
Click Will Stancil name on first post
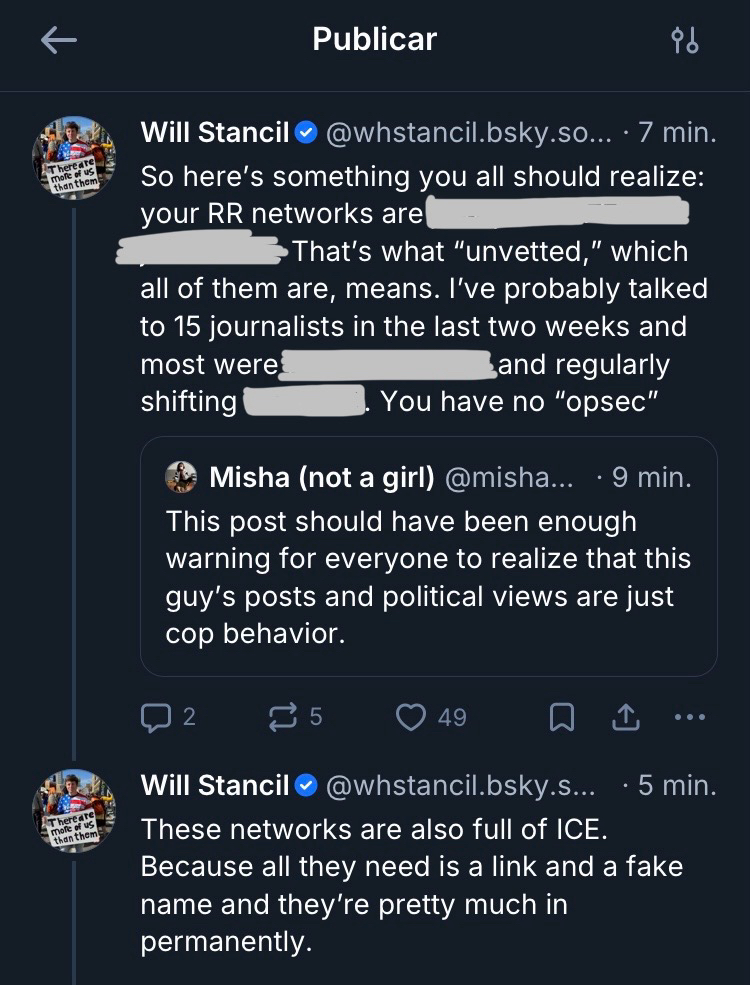click(x=215, y=131)
